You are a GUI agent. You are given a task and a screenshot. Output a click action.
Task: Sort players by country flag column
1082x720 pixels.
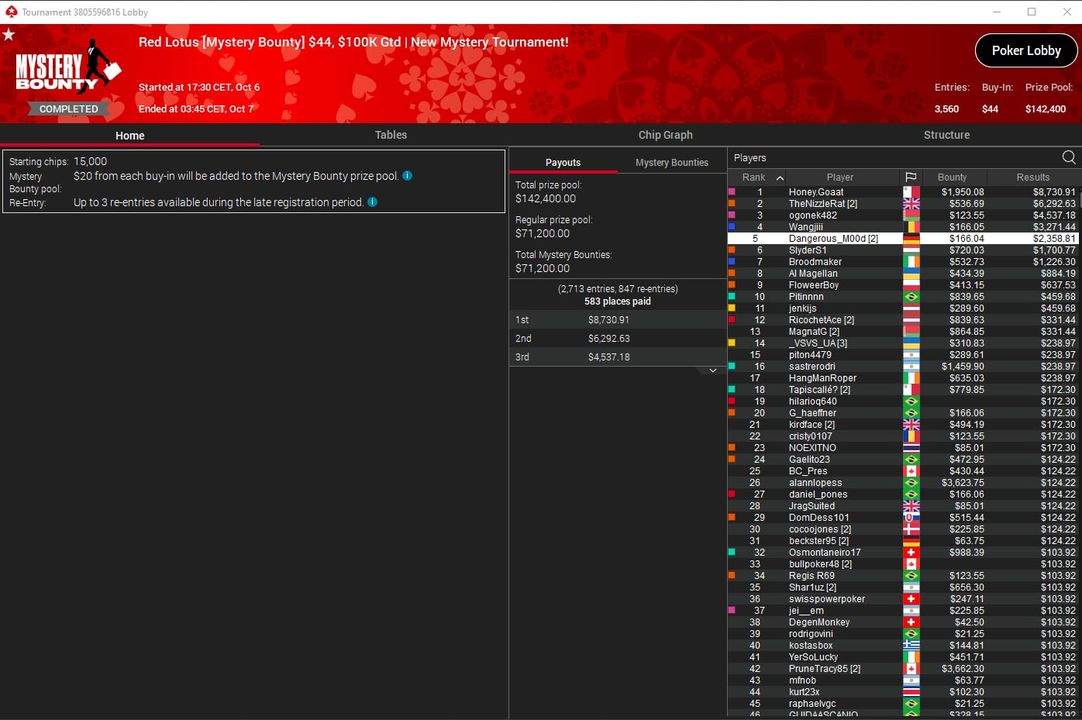click(x=910, y=177)
